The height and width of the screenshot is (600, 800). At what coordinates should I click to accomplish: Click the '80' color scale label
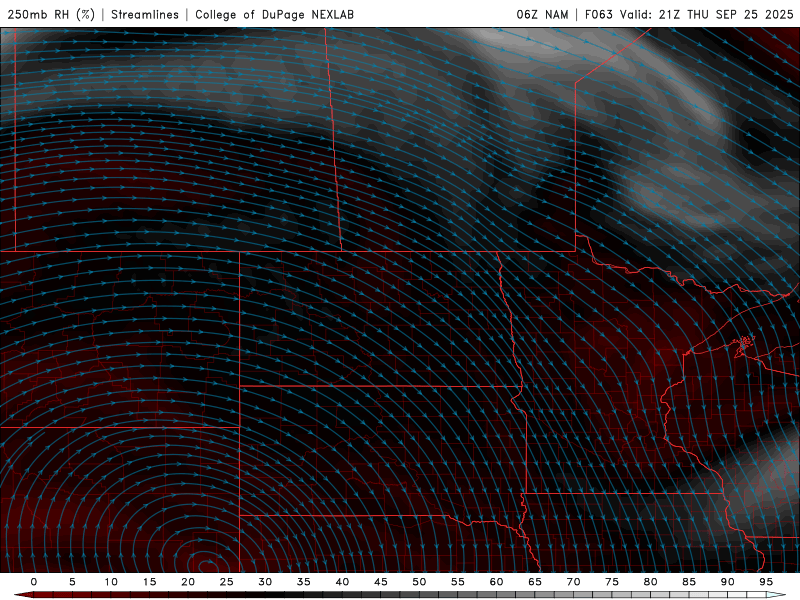[x=651, y=582]
